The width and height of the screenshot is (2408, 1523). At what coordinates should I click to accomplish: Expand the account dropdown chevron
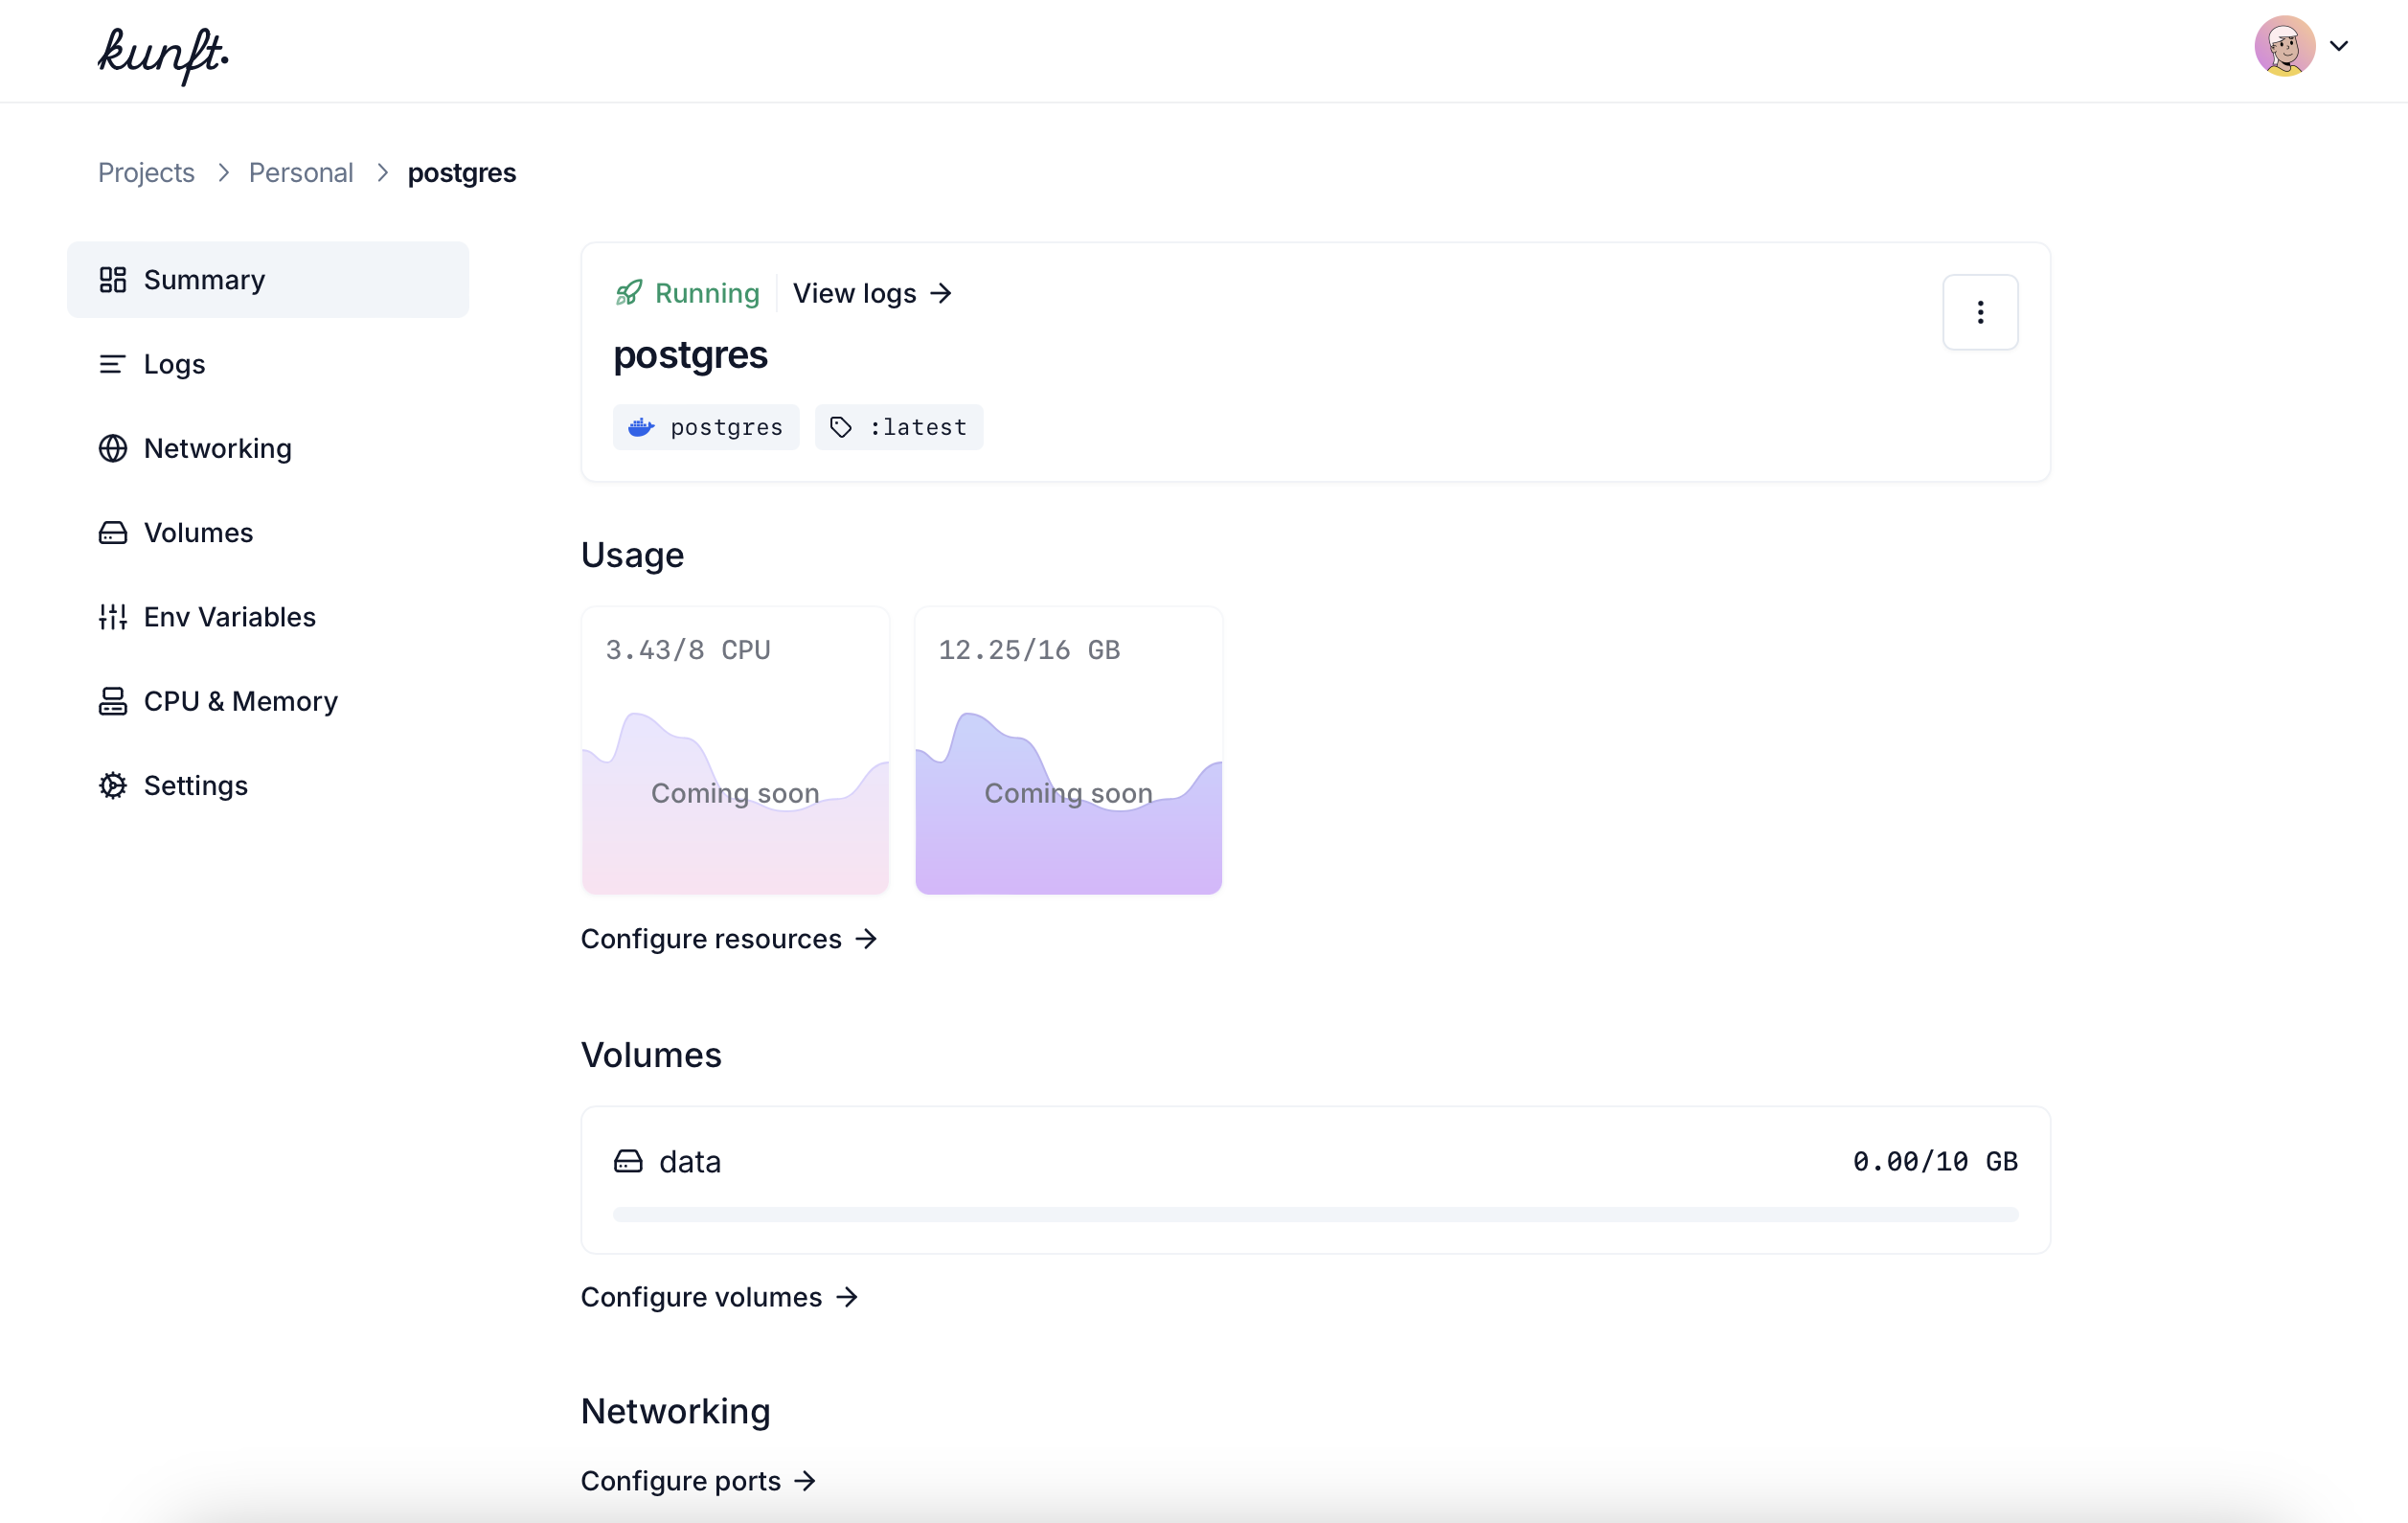2339,46
